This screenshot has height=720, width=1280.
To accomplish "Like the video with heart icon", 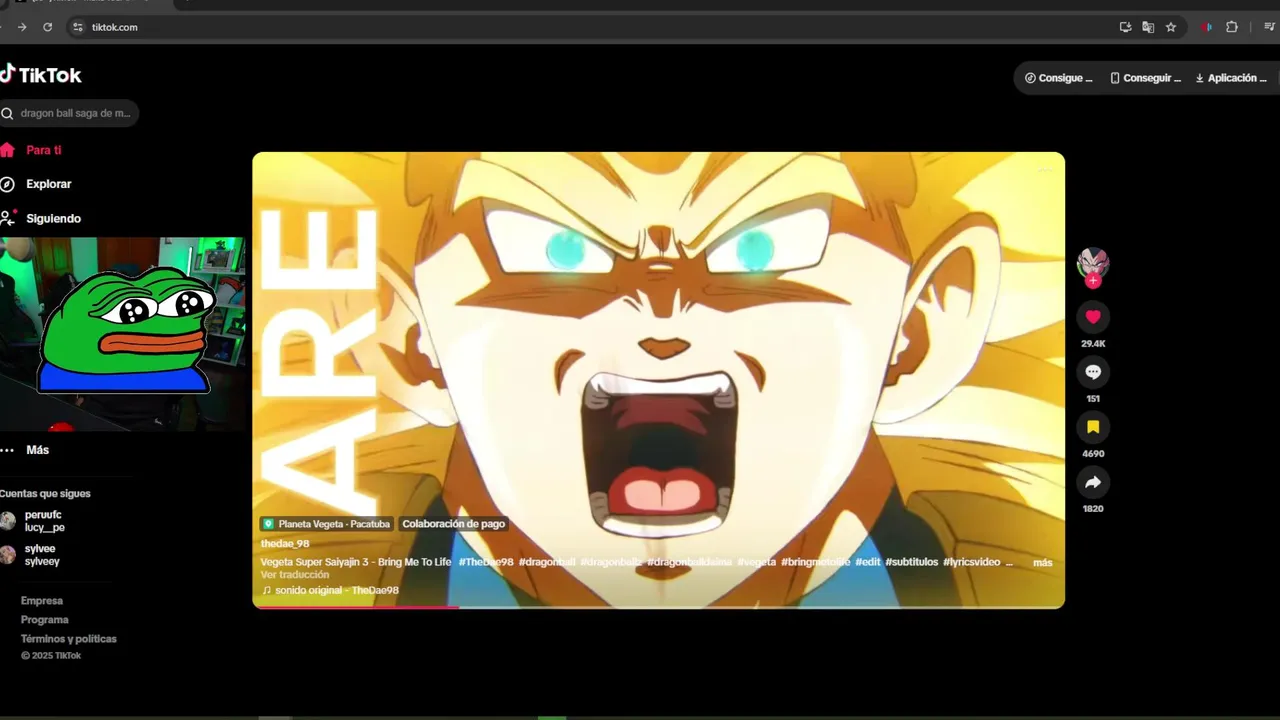I will pos(1093,317).
